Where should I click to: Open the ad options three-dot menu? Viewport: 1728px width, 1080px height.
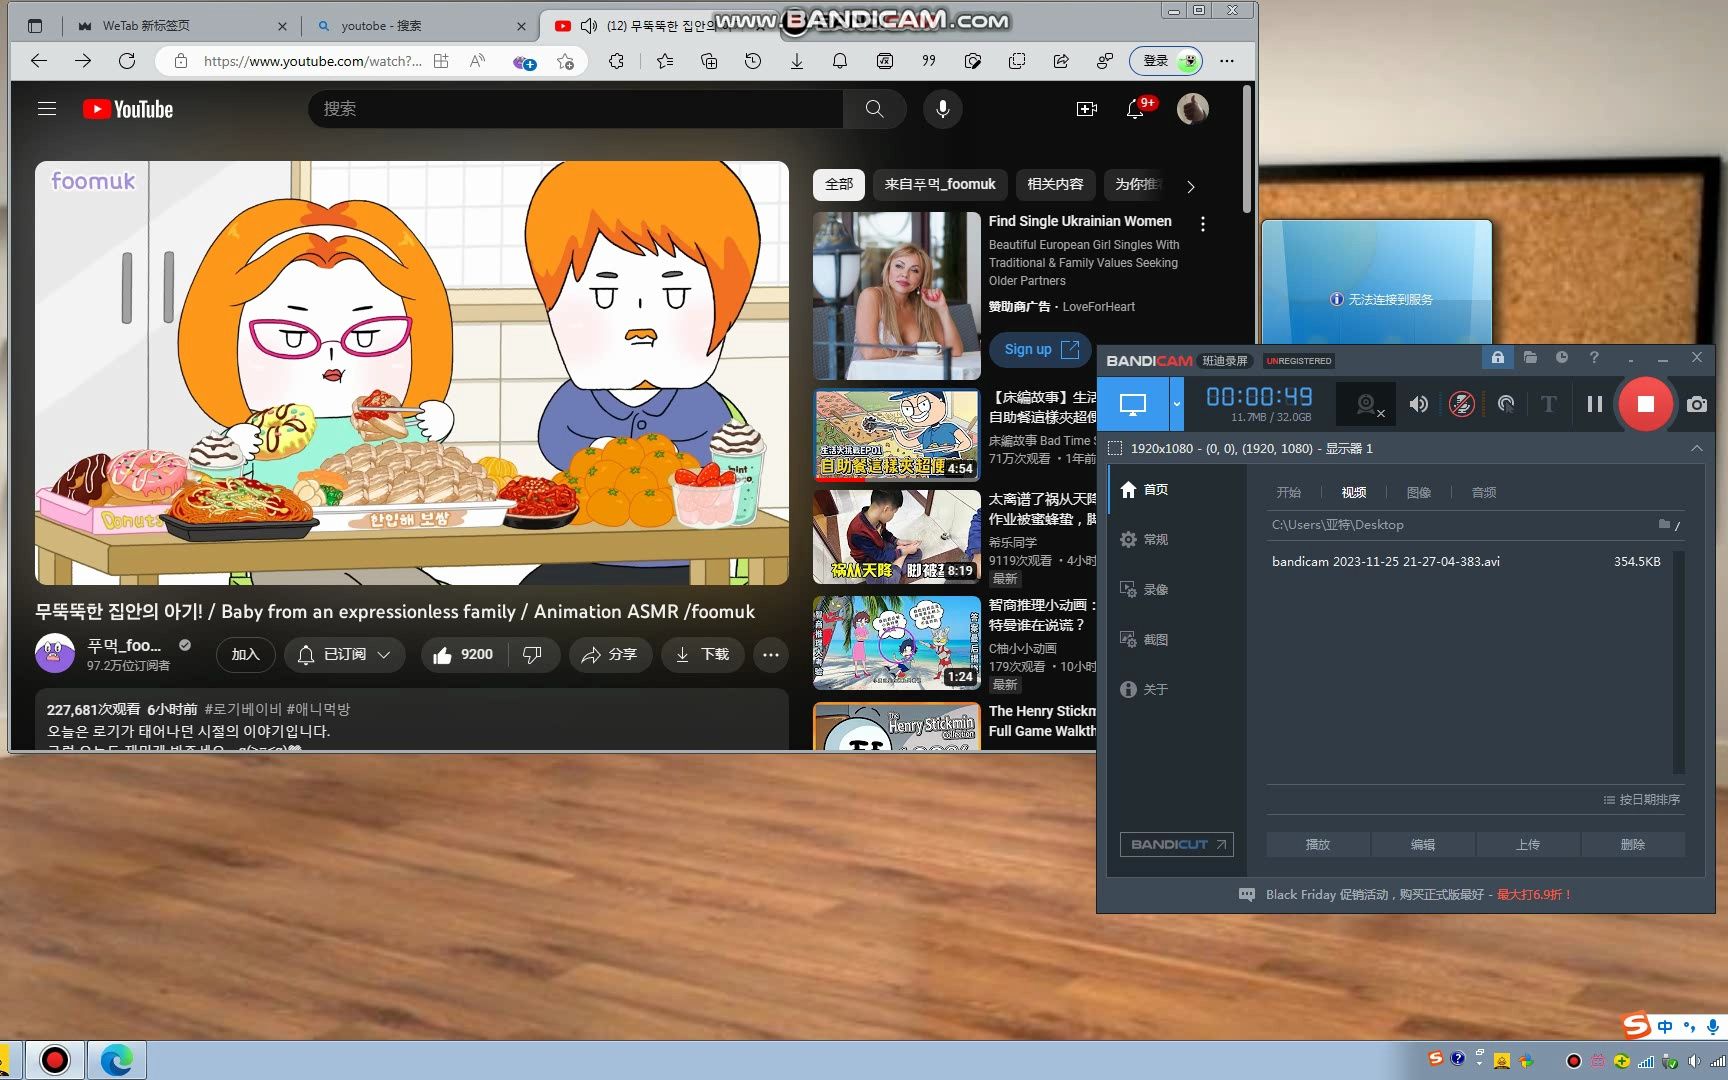click(1203, 224)
